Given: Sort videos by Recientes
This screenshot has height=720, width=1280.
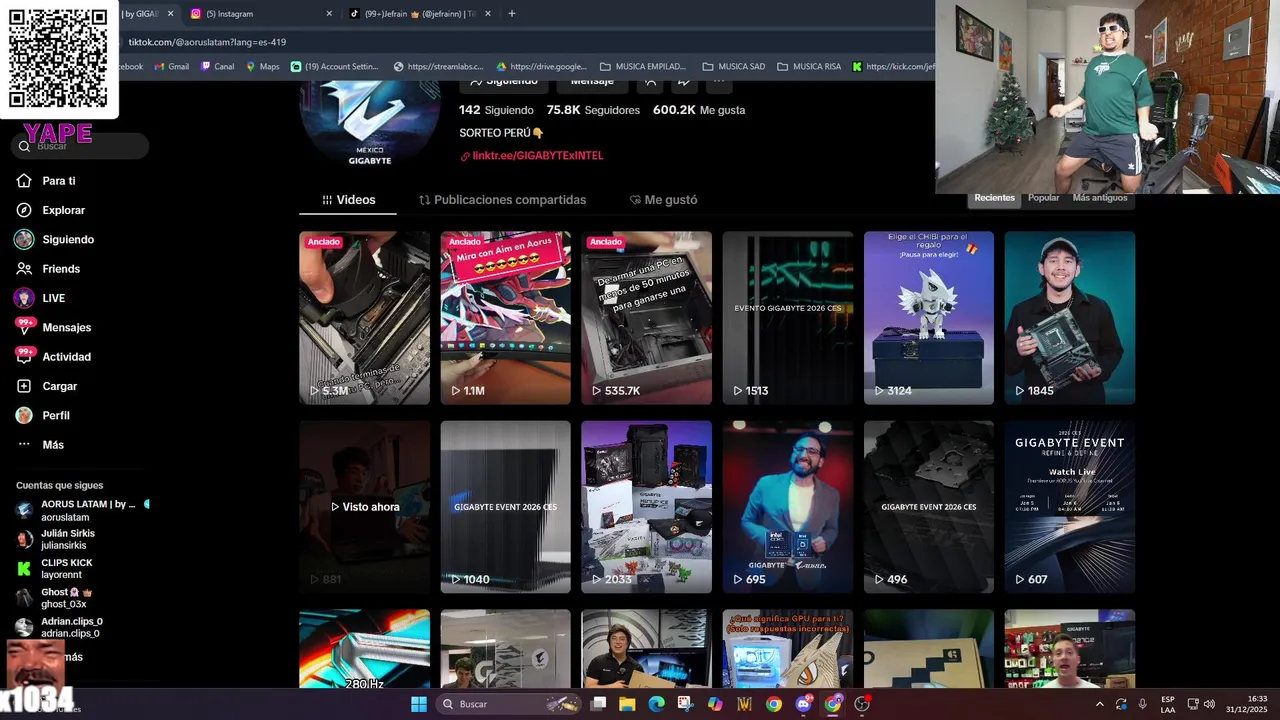Looking at the screenshot, I should click(x=994, y=198).
